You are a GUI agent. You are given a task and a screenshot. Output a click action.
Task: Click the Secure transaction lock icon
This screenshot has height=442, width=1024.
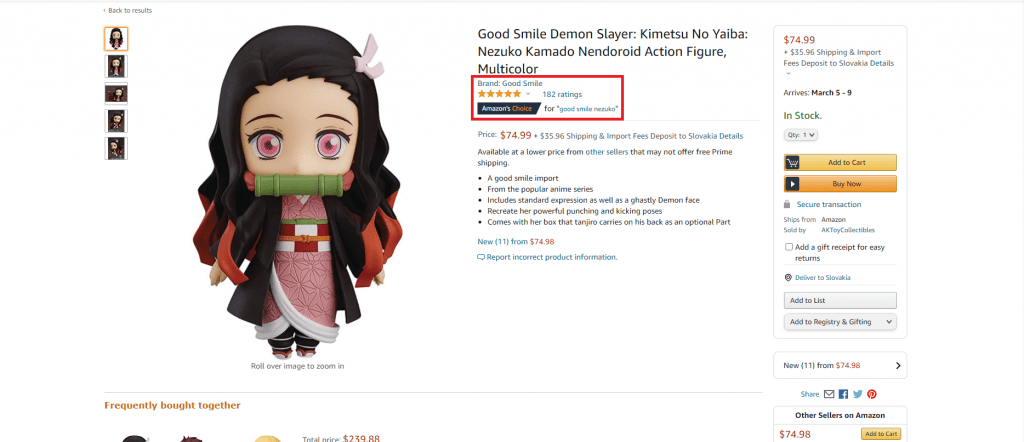[x=787, y=204]
